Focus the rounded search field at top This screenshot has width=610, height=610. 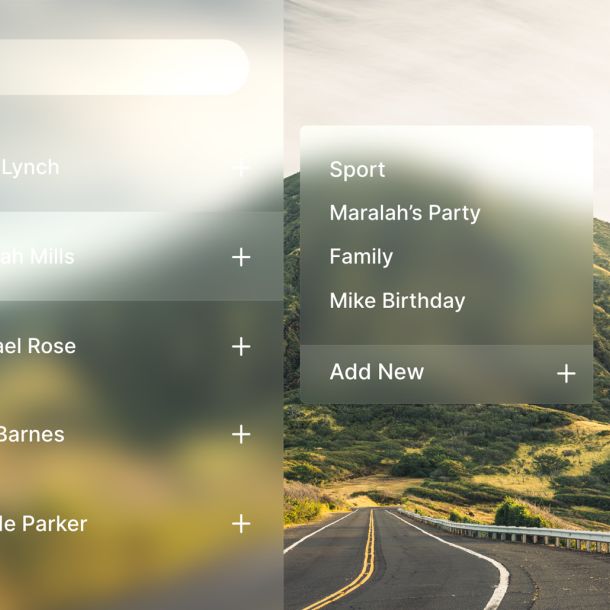[124, 67]
